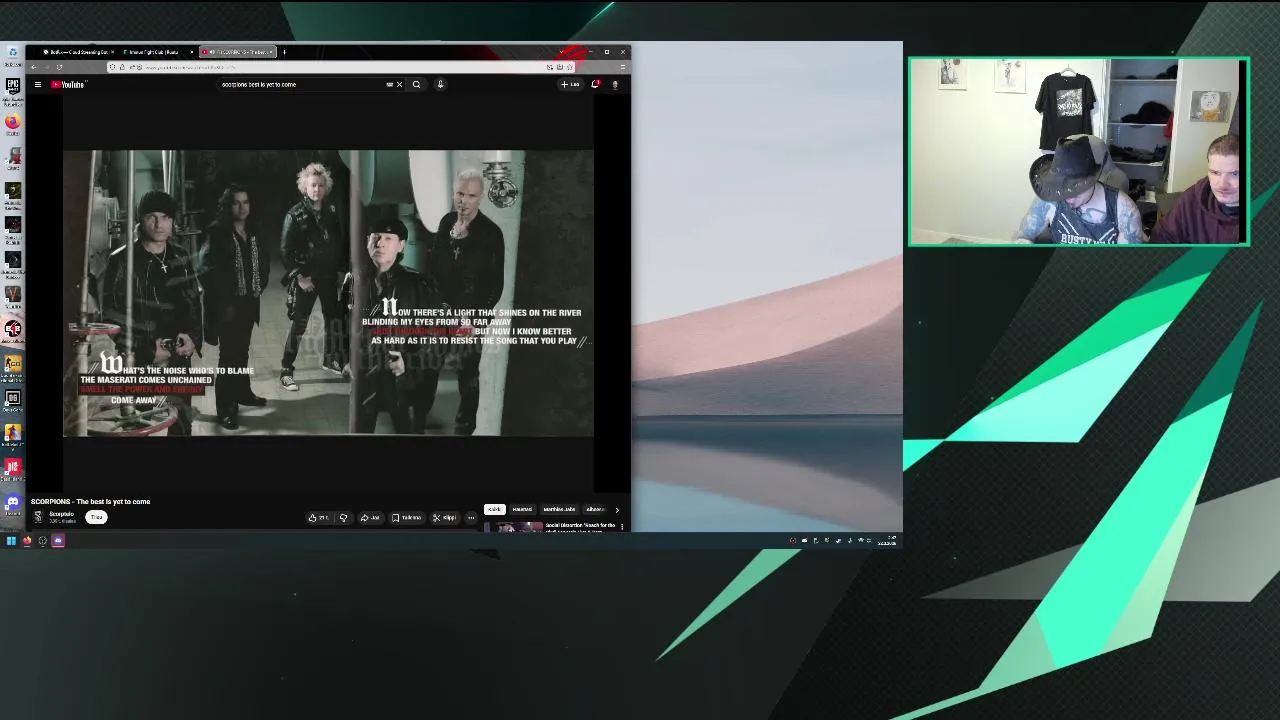This screenshot has width=1280, height=720.
Task: Open the Scorpions channel name link
Action: (x=61, y=514)
